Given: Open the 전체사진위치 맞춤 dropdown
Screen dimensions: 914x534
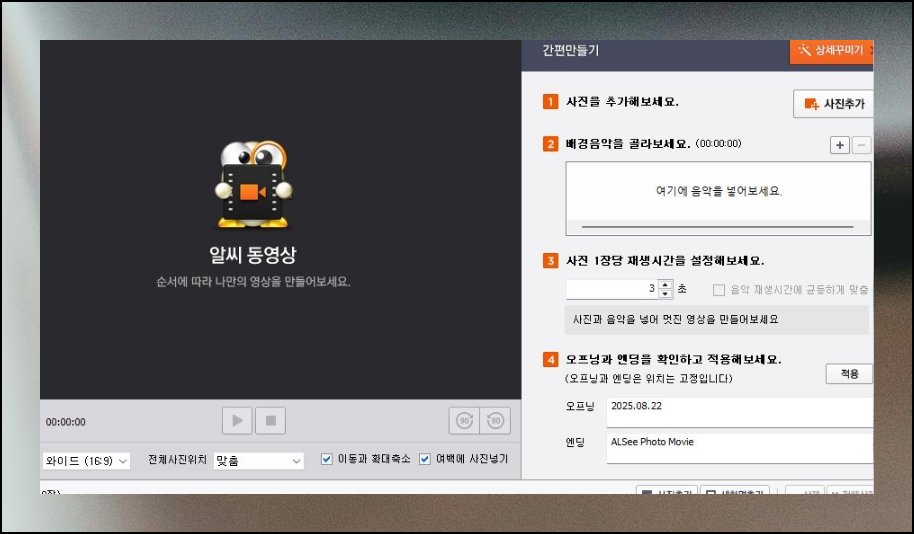Looking at the screenshot, I should 259,461.
